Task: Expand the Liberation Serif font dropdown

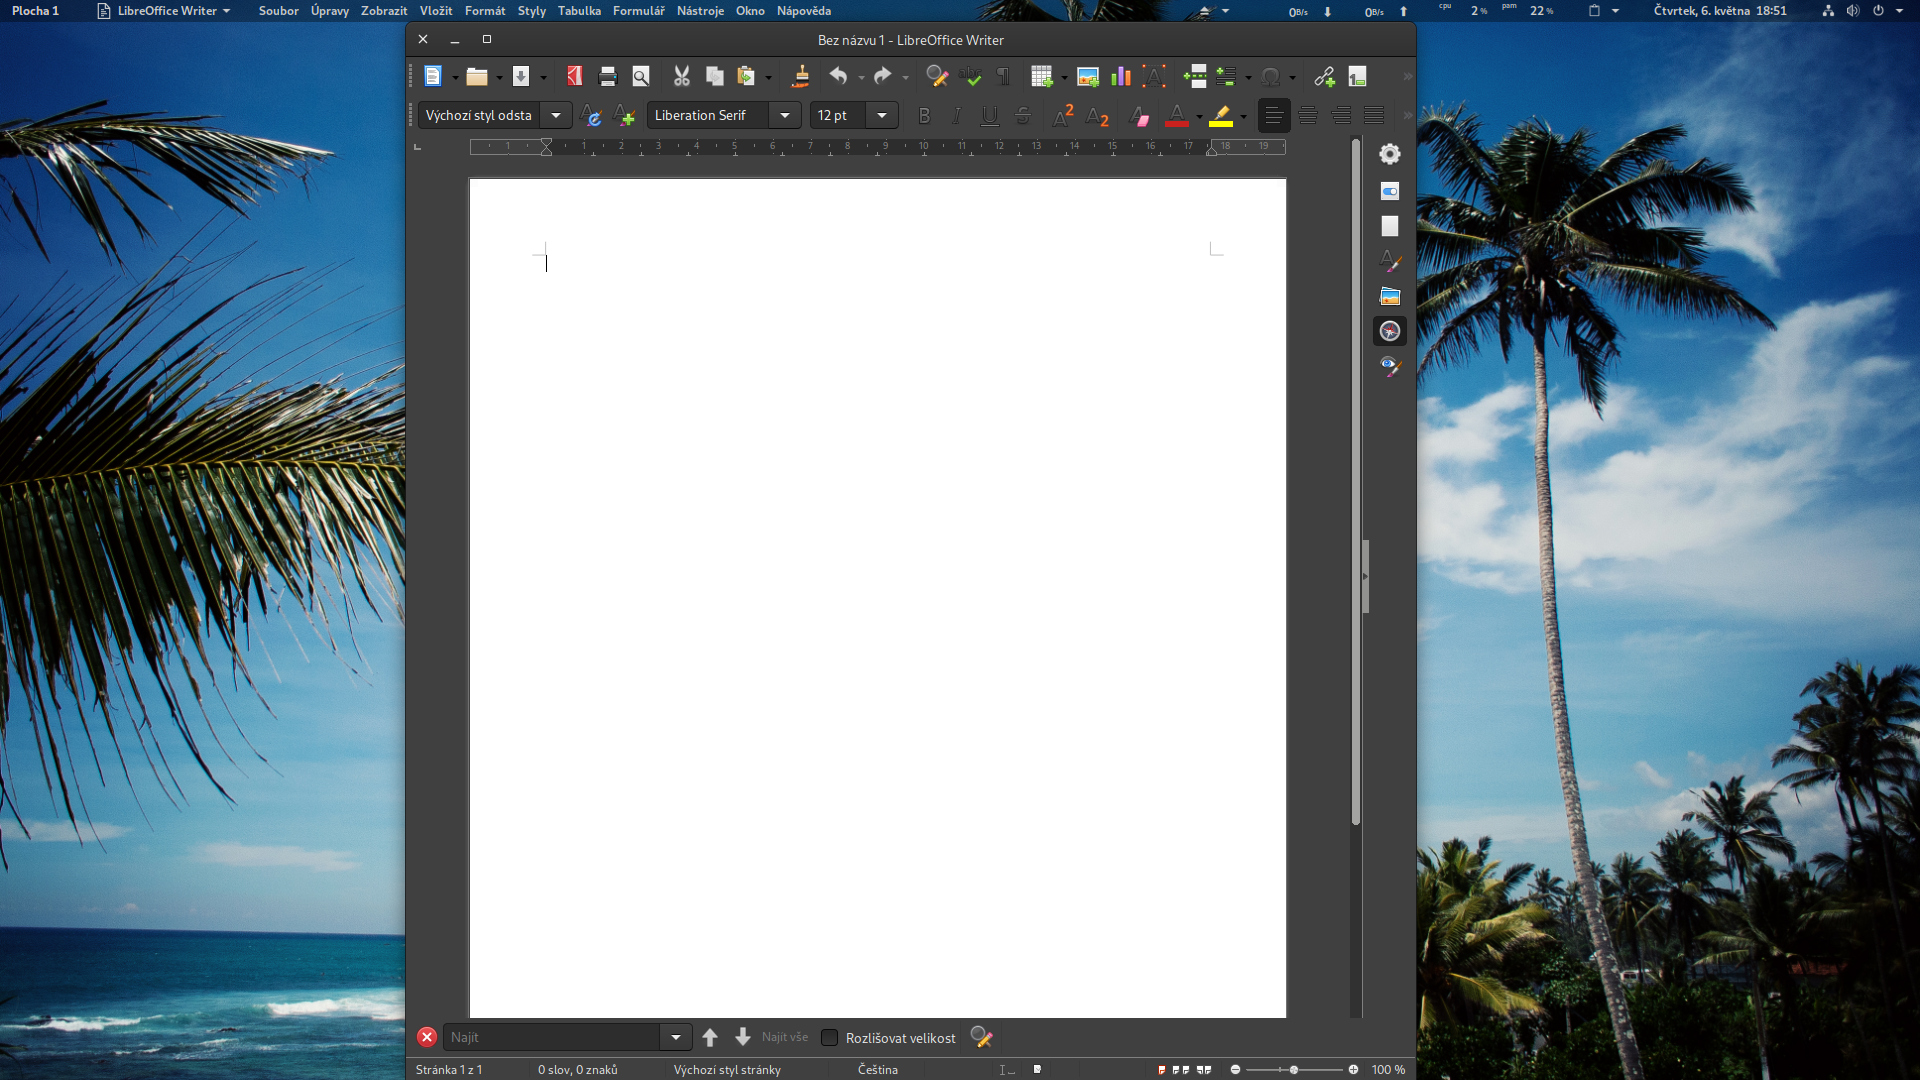Action: click(x=785, y=116)
